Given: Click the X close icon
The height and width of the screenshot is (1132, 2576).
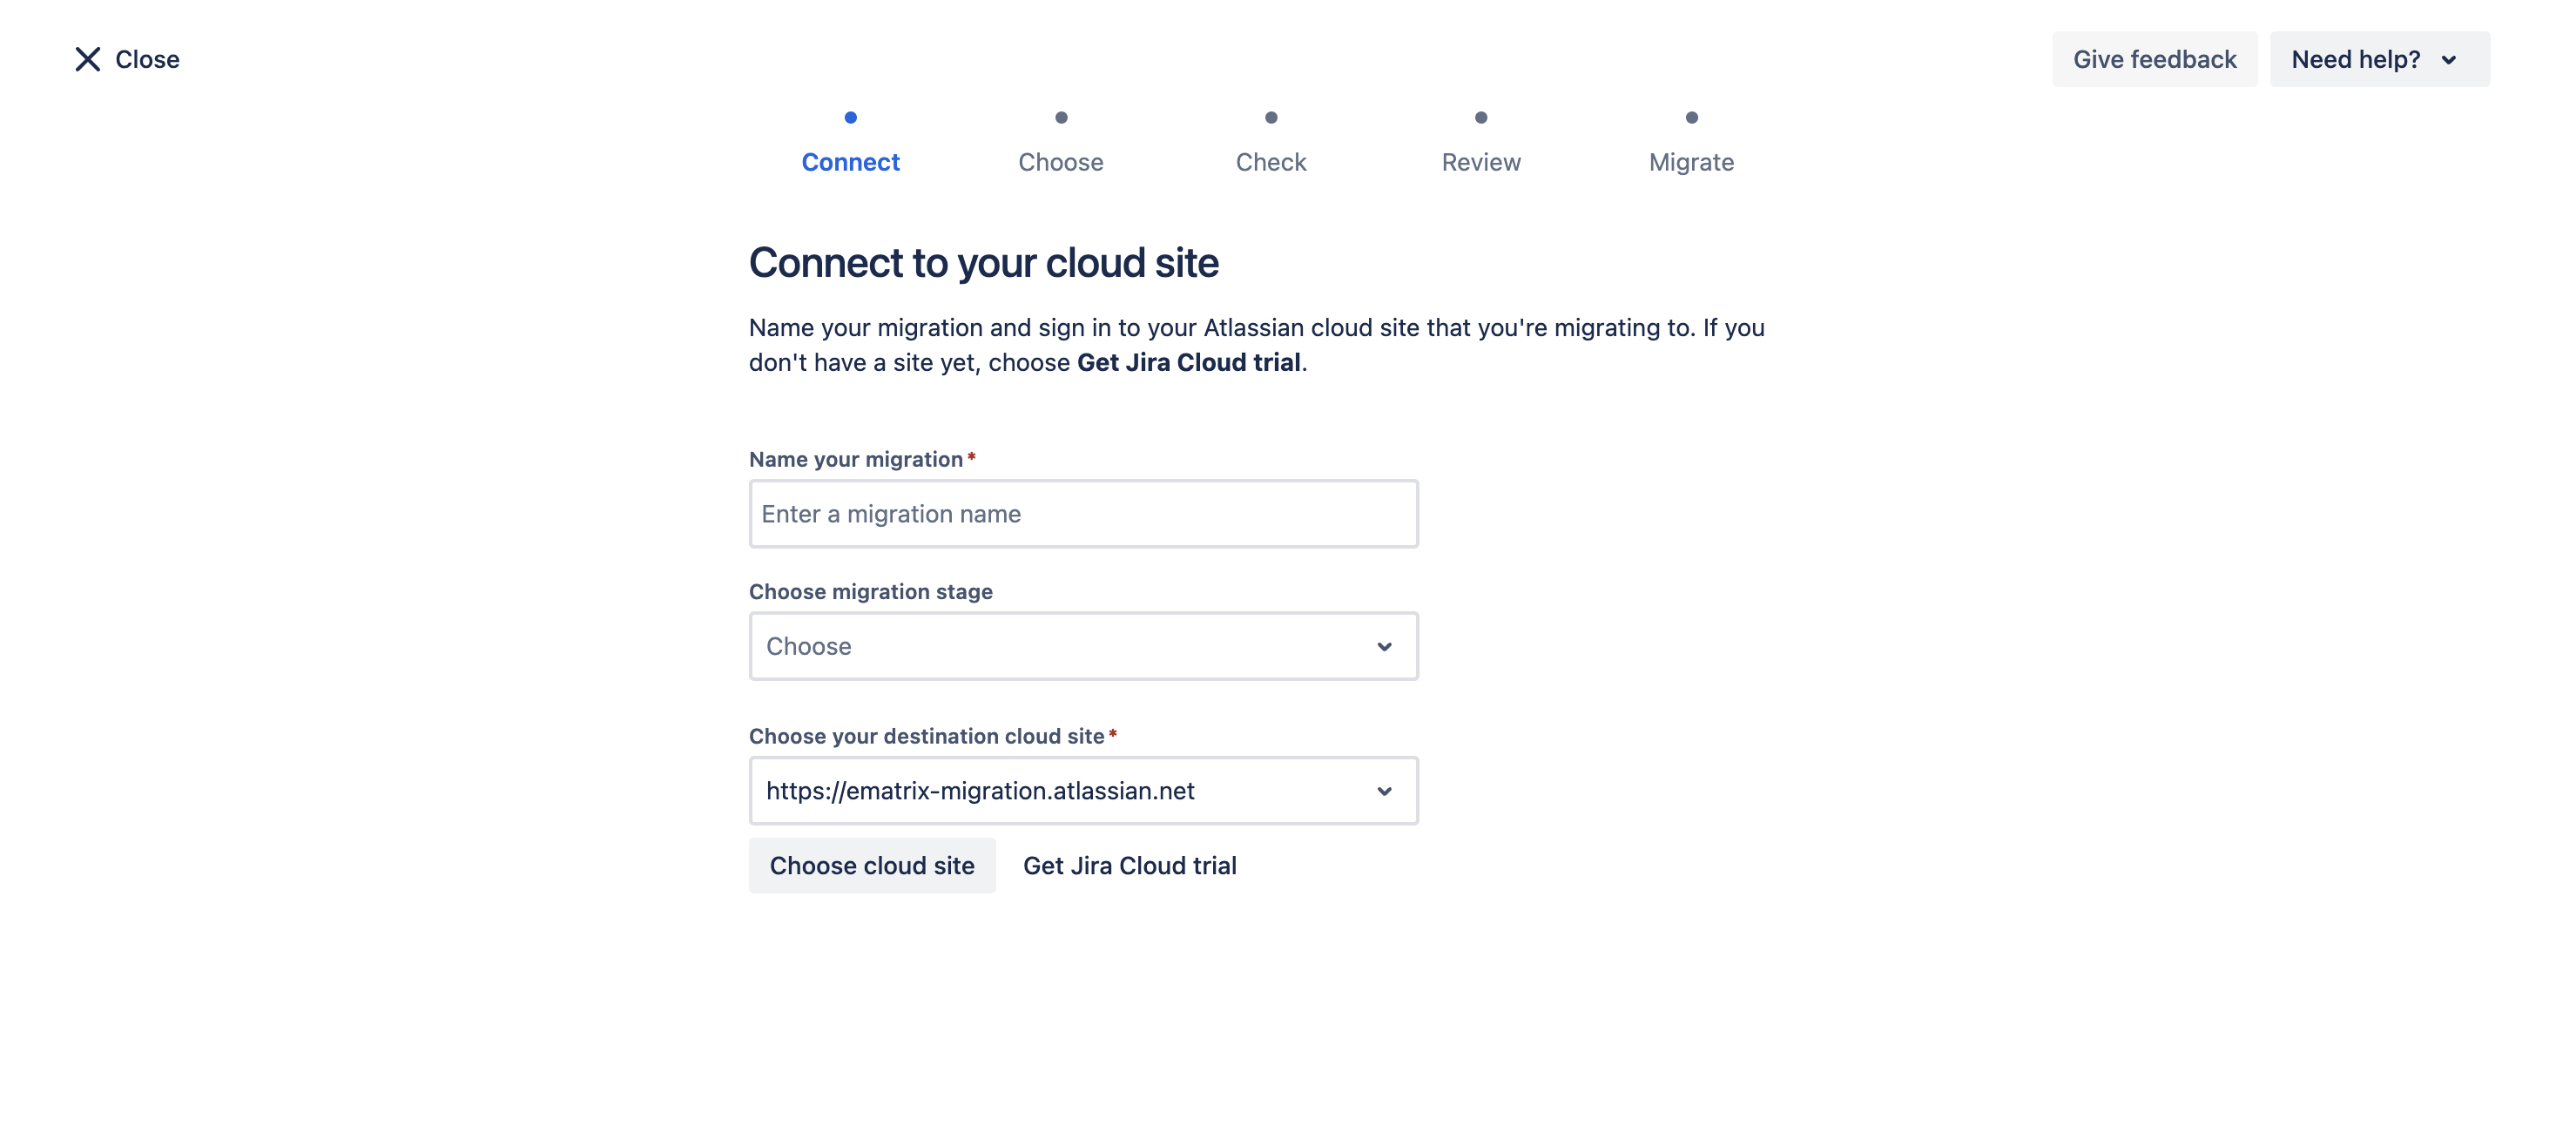Looking at the screenshot, I should click(x=87, y=59).
